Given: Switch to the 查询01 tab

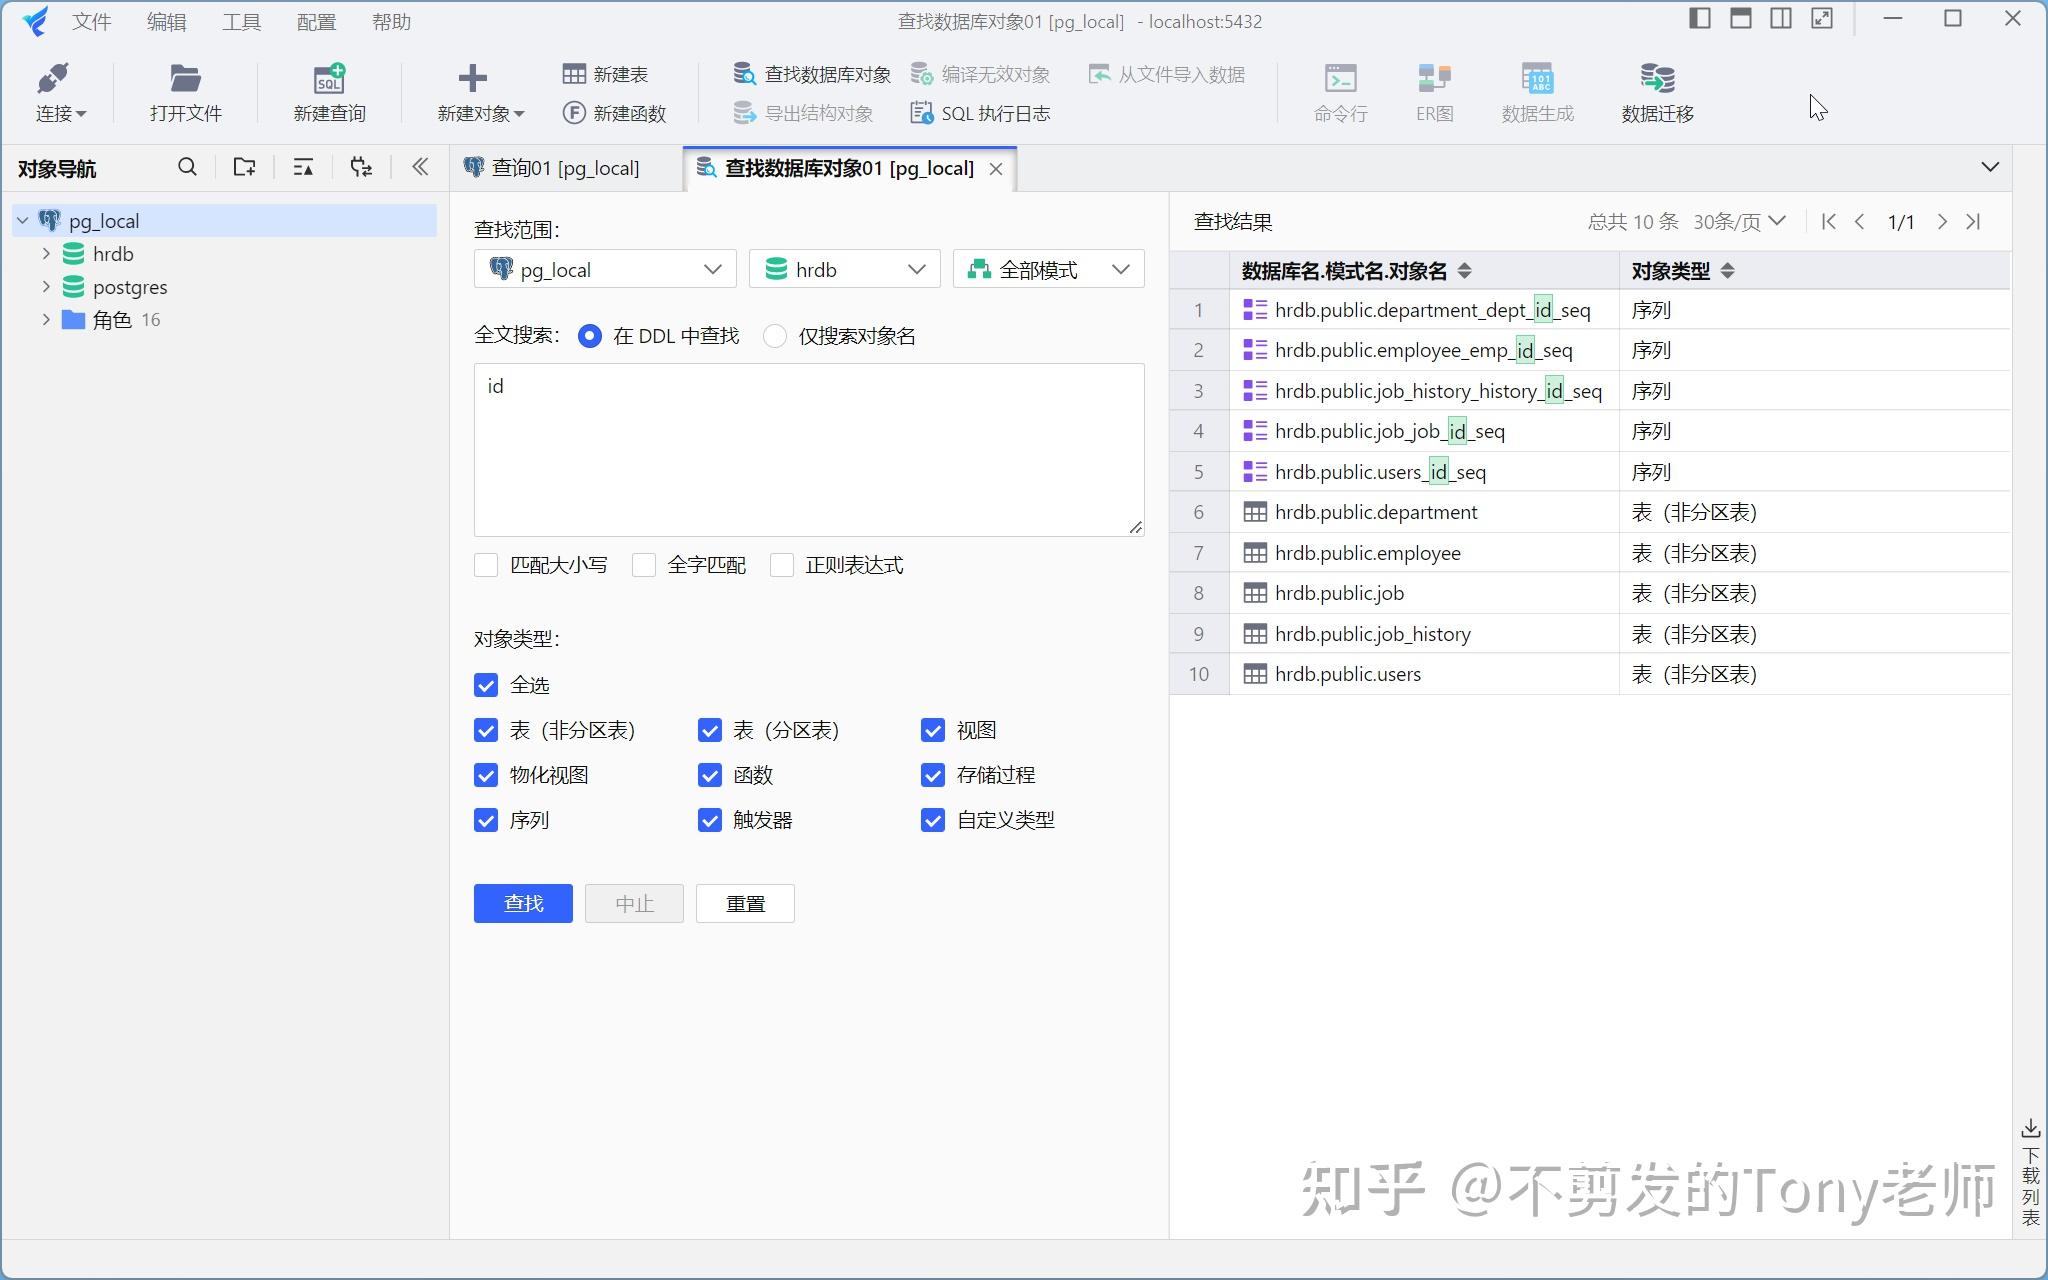Looking at the screenshot, I should [563, 167].
